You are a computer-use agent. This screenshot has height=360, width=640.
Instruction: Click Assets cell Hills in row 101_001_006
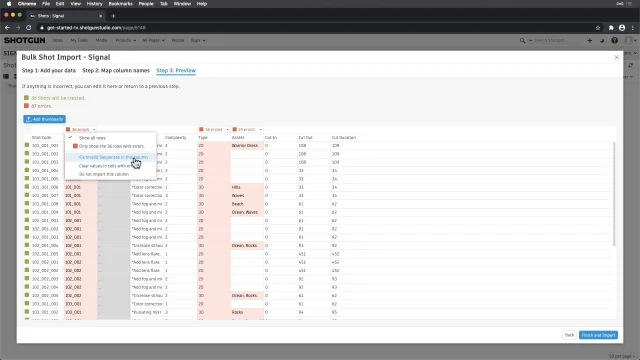point(247,187)
